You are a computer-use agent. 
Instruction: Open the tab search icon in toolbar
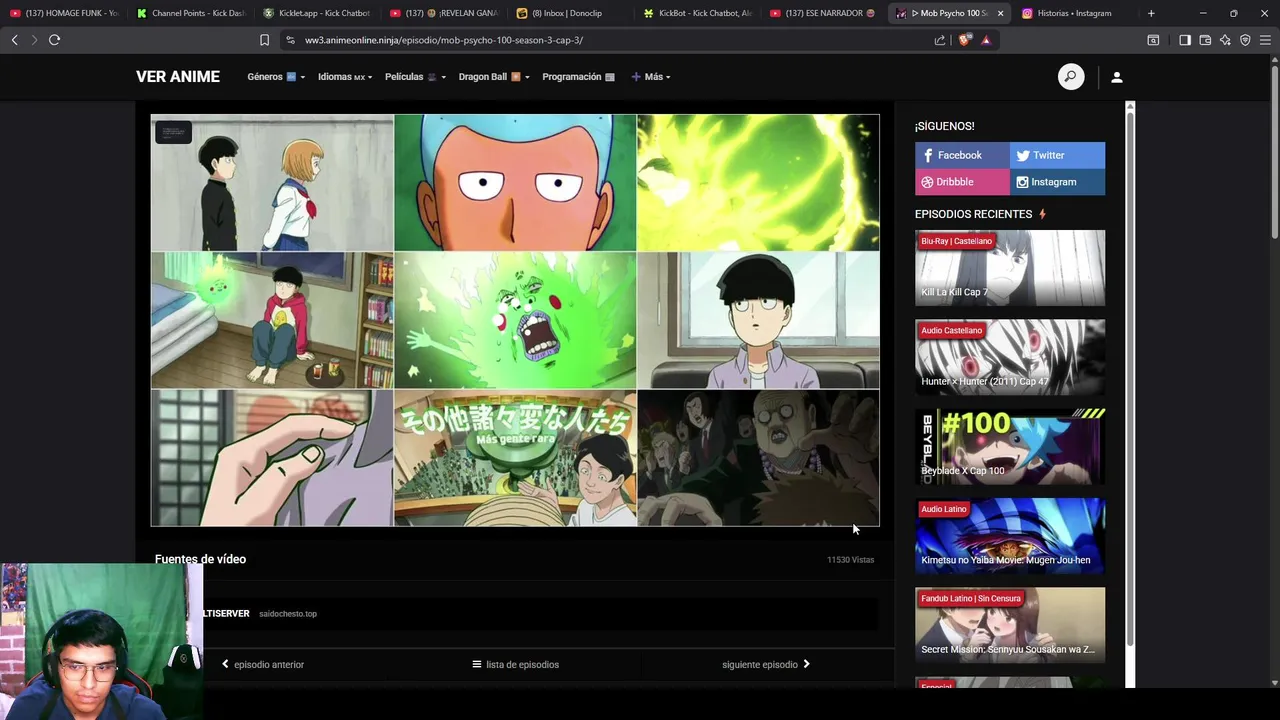1153,40
